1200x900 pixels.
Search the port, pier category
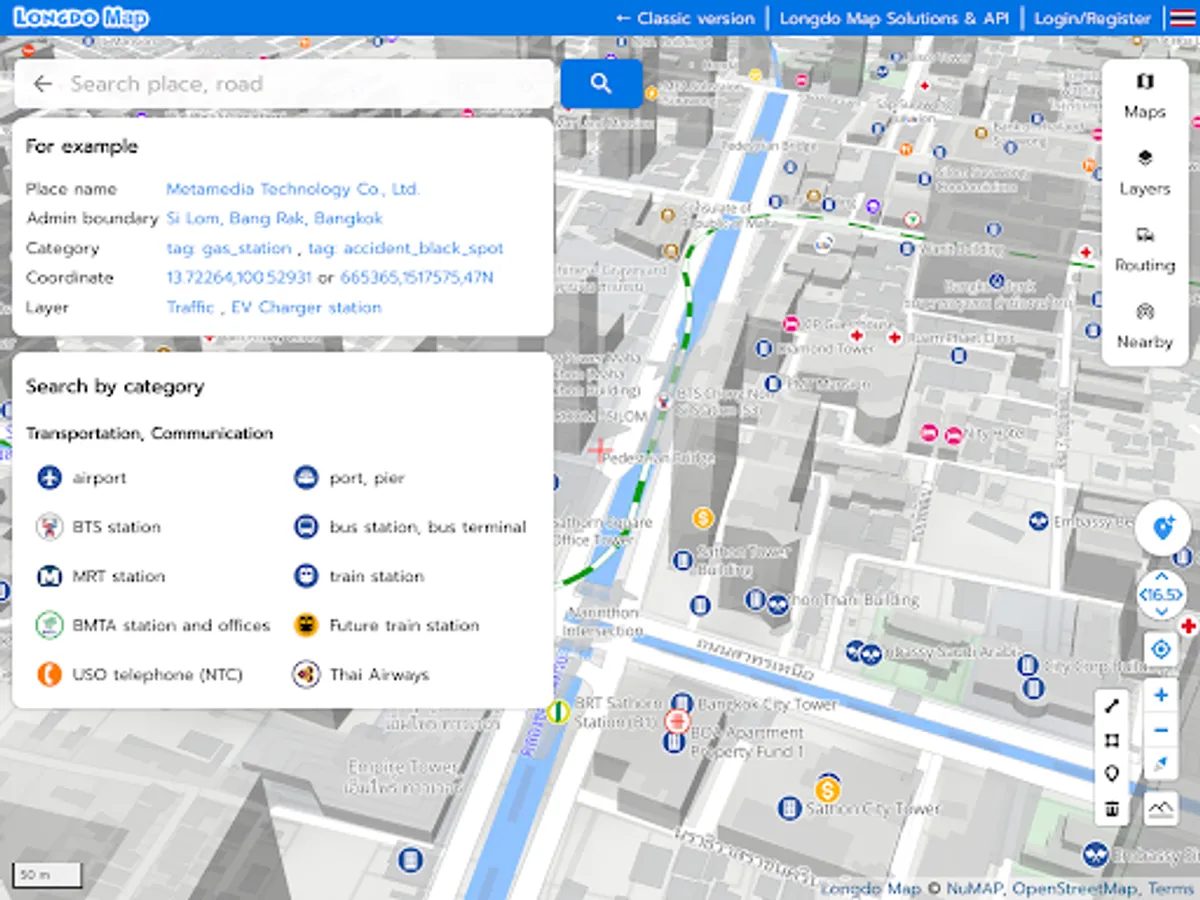tap(349, 478)
